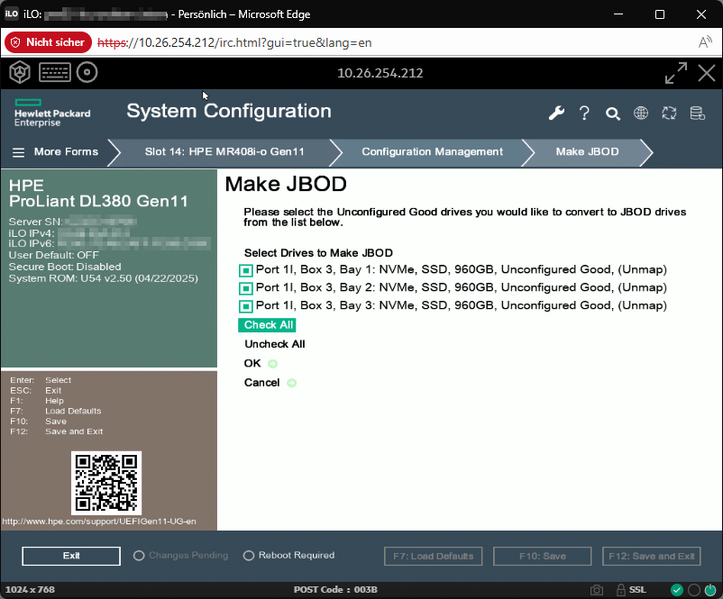Screen dimensions: 723x599
Task: Toggle checkbox for Box 3 Bay 2 drive
Action: (x=246, y=289)
